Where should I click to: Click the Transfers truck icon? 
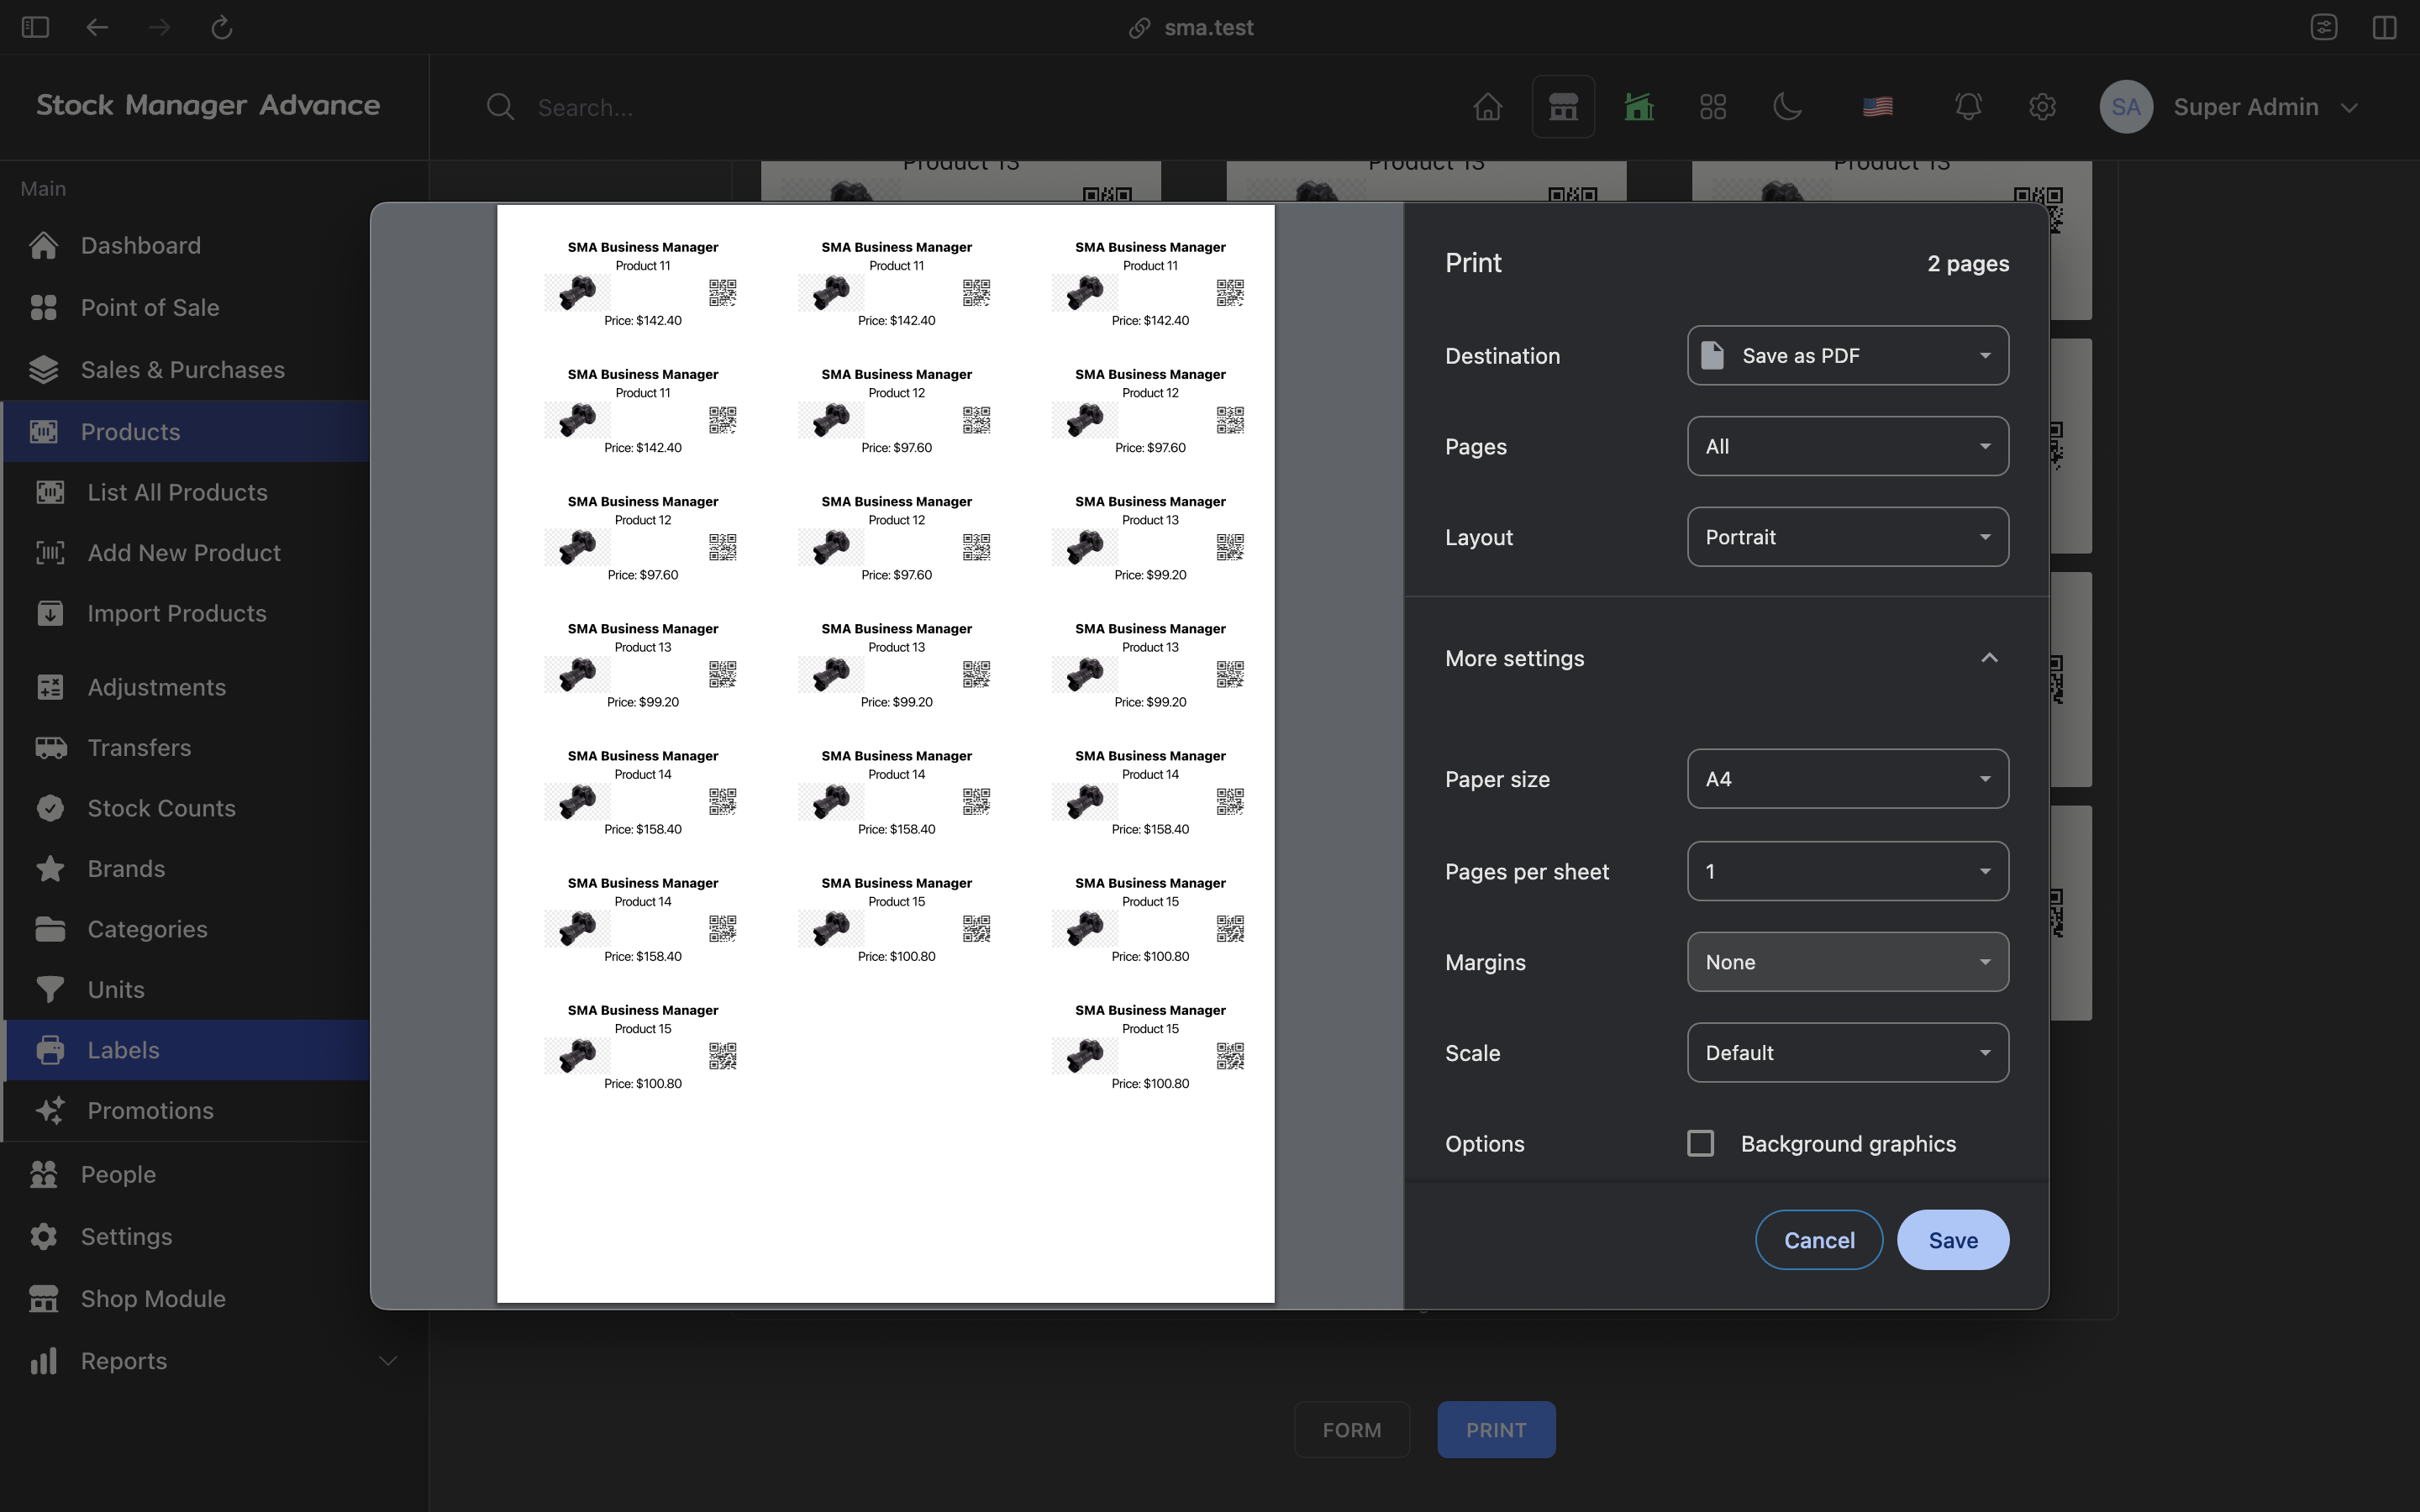click(50, 747)
